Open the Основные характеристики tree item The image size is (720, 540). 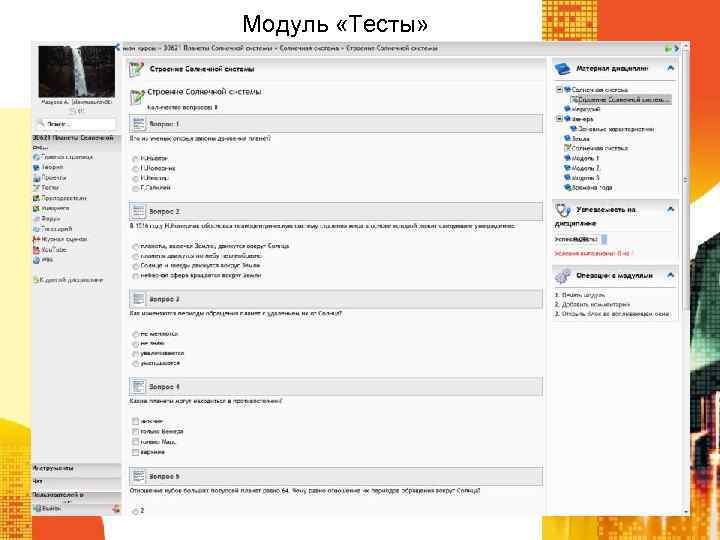(x=616, y=129)
